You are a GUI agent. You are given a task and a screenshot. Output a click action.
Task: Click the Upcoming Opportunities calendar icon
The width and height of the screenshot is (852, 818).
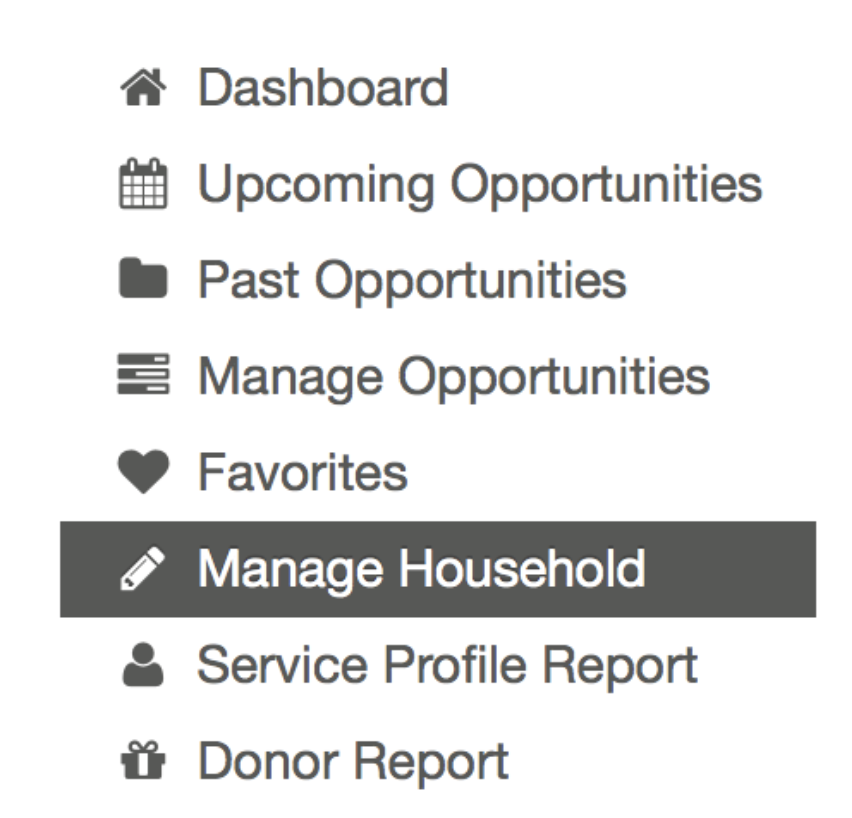(143, 185)
